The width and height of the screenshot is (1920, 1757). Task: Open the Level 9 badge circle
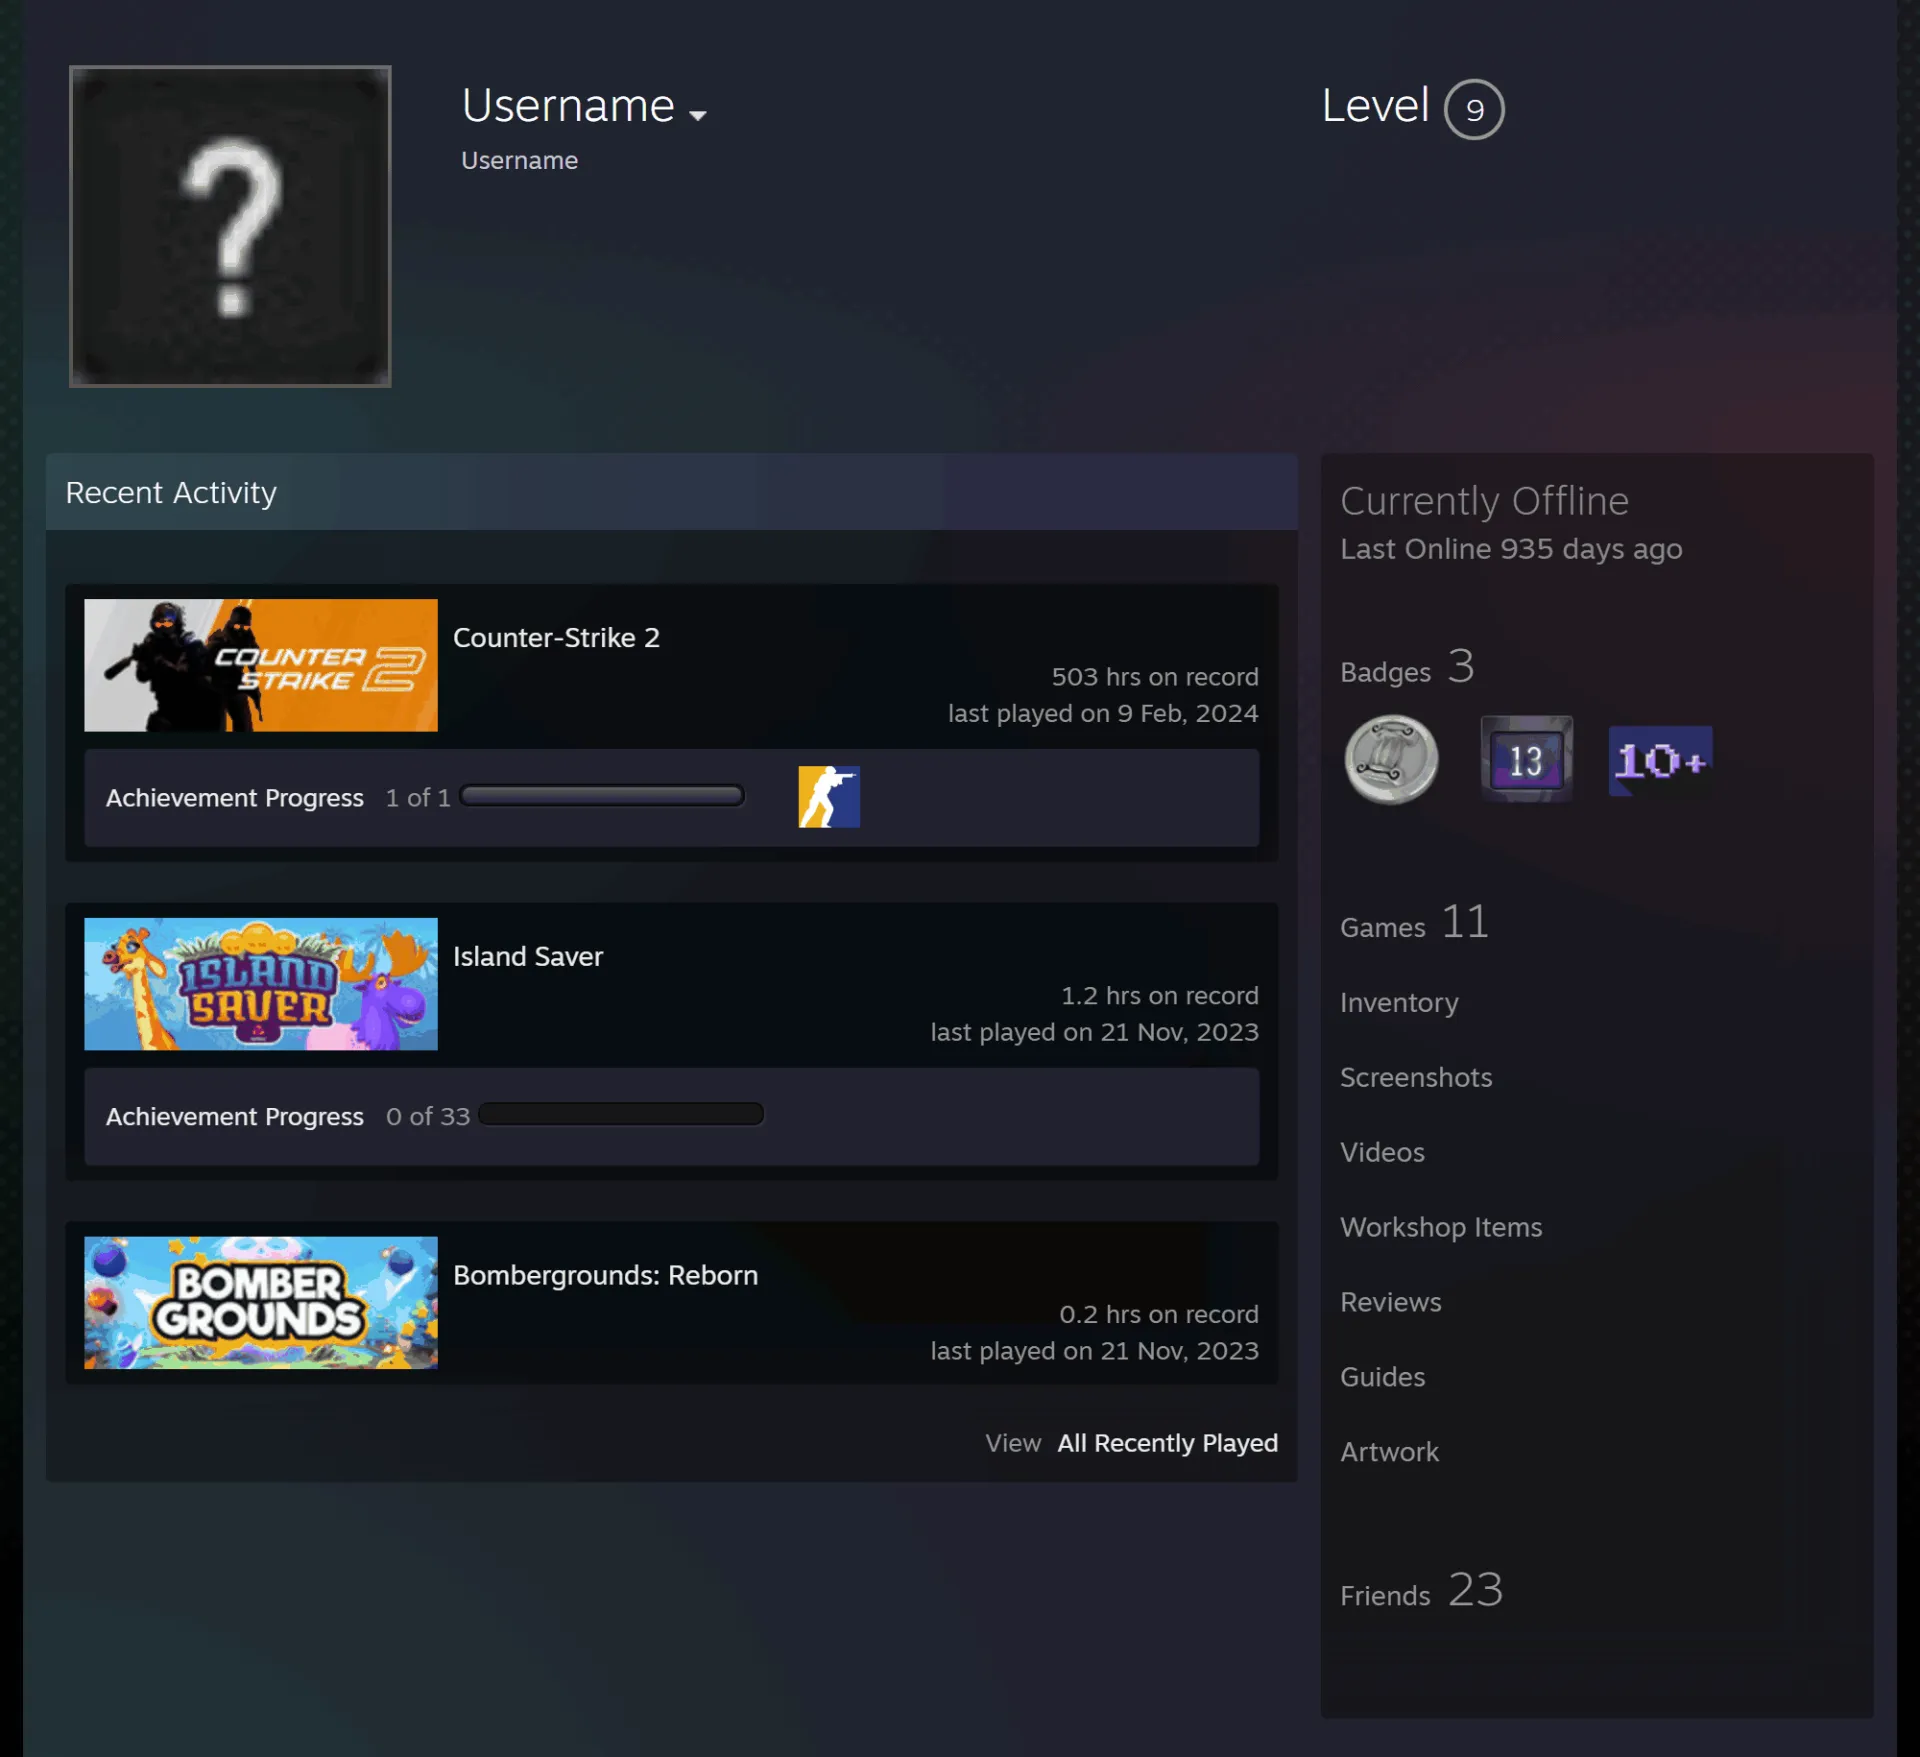tap(1474, 109)
